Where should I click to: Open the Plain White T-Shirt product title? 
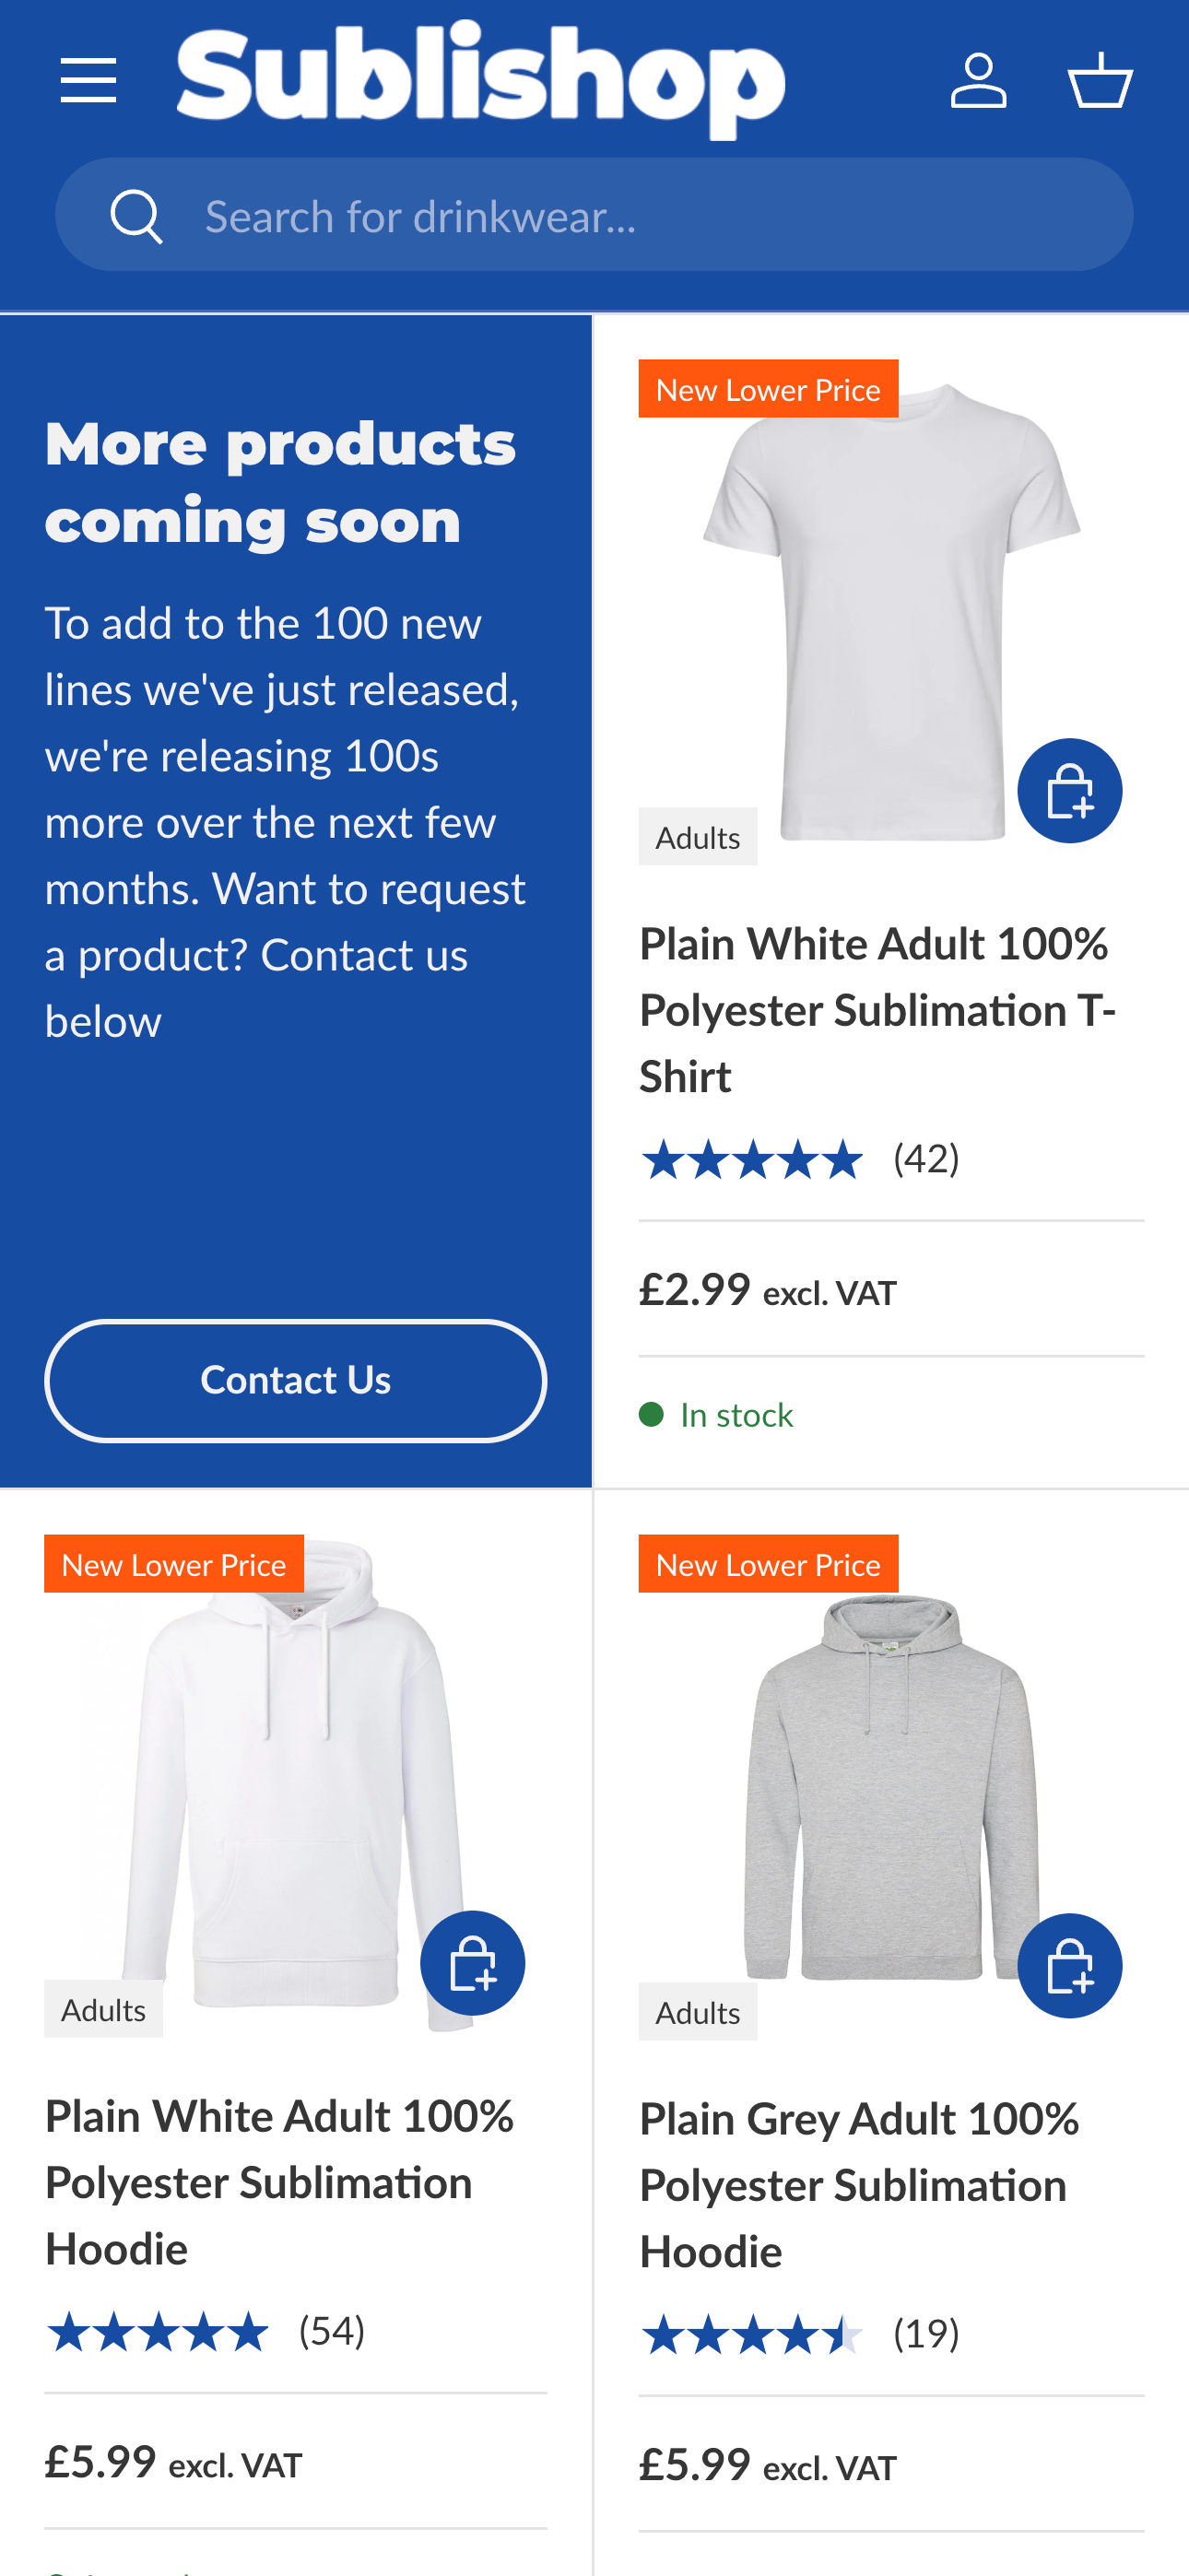click(877, 1010)
